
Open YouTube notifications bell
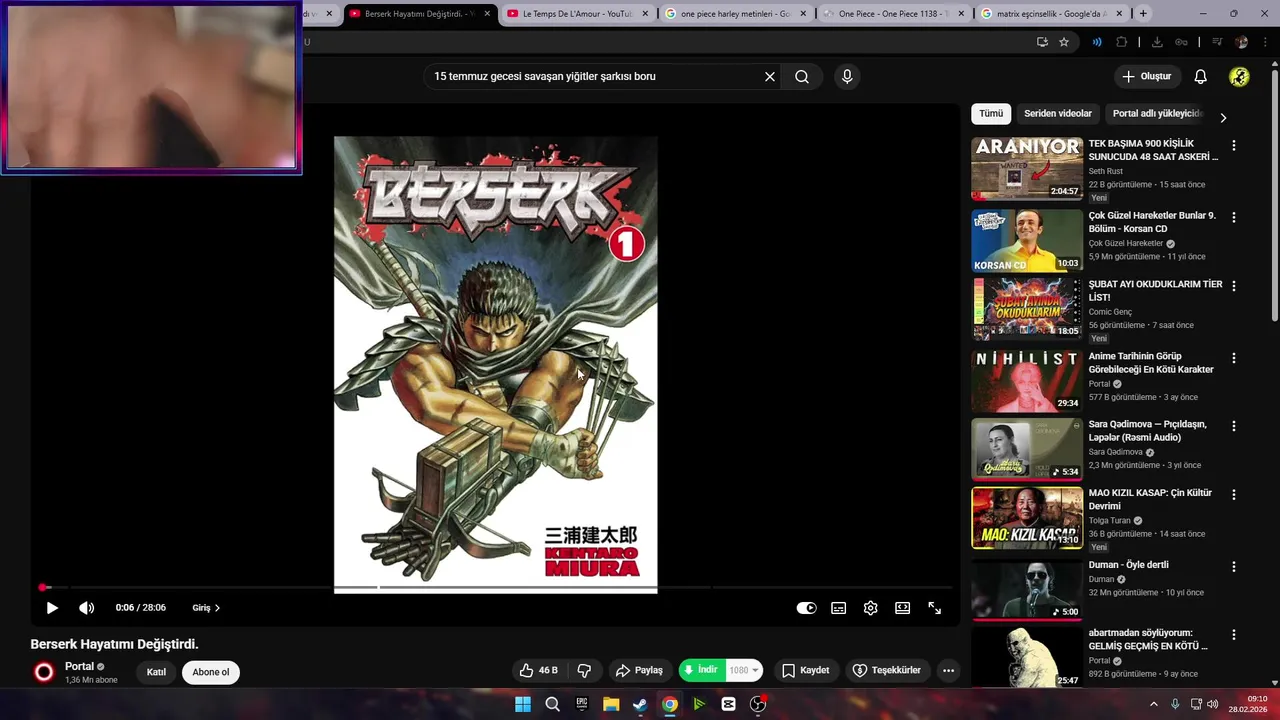click(1201, 76)
